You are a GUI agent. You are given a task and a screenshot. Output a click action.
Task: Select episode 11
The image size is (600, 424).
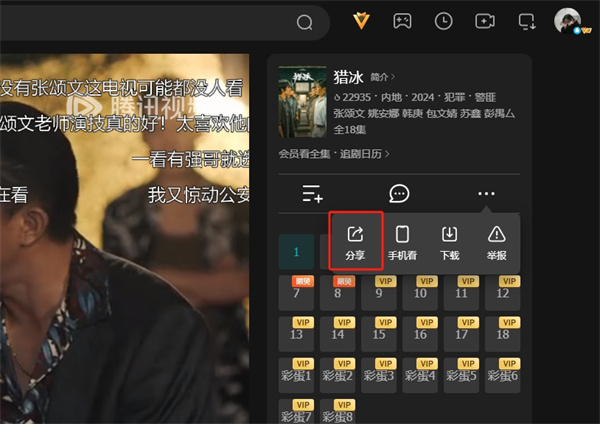tap(461, 293)
